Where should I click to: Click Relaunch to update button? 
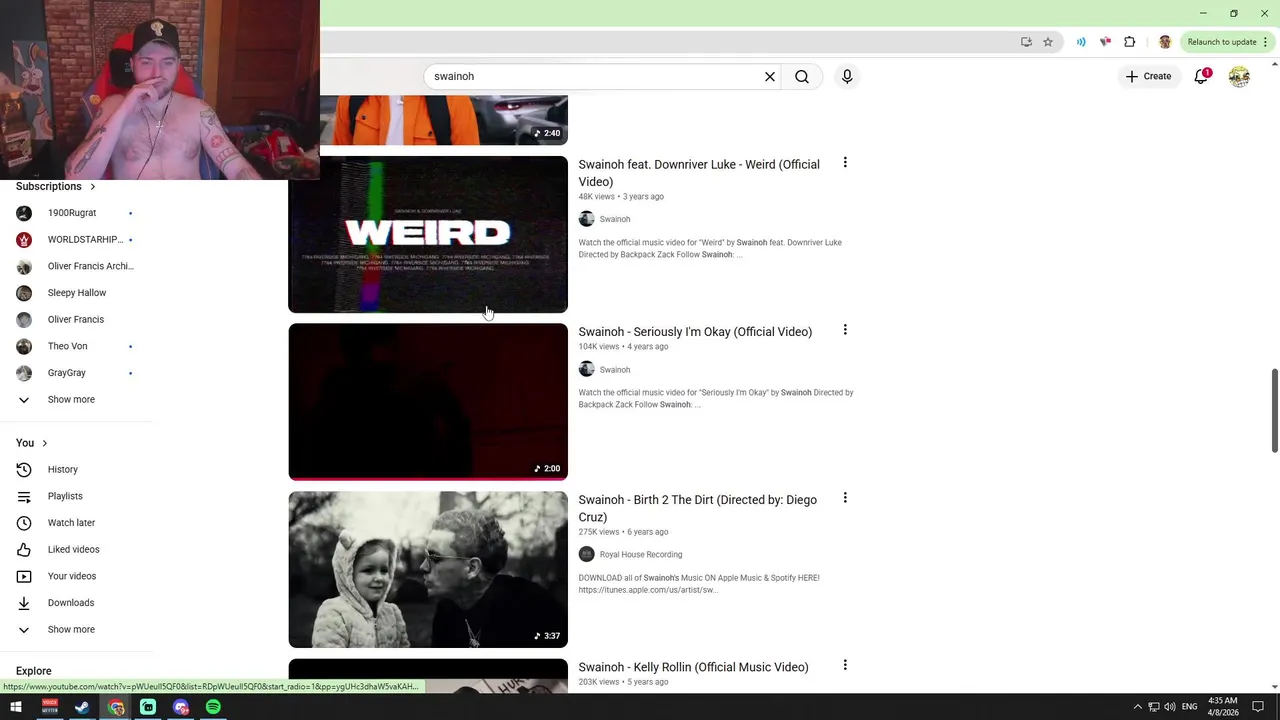pyautogui.click(x=1221, y=42)
